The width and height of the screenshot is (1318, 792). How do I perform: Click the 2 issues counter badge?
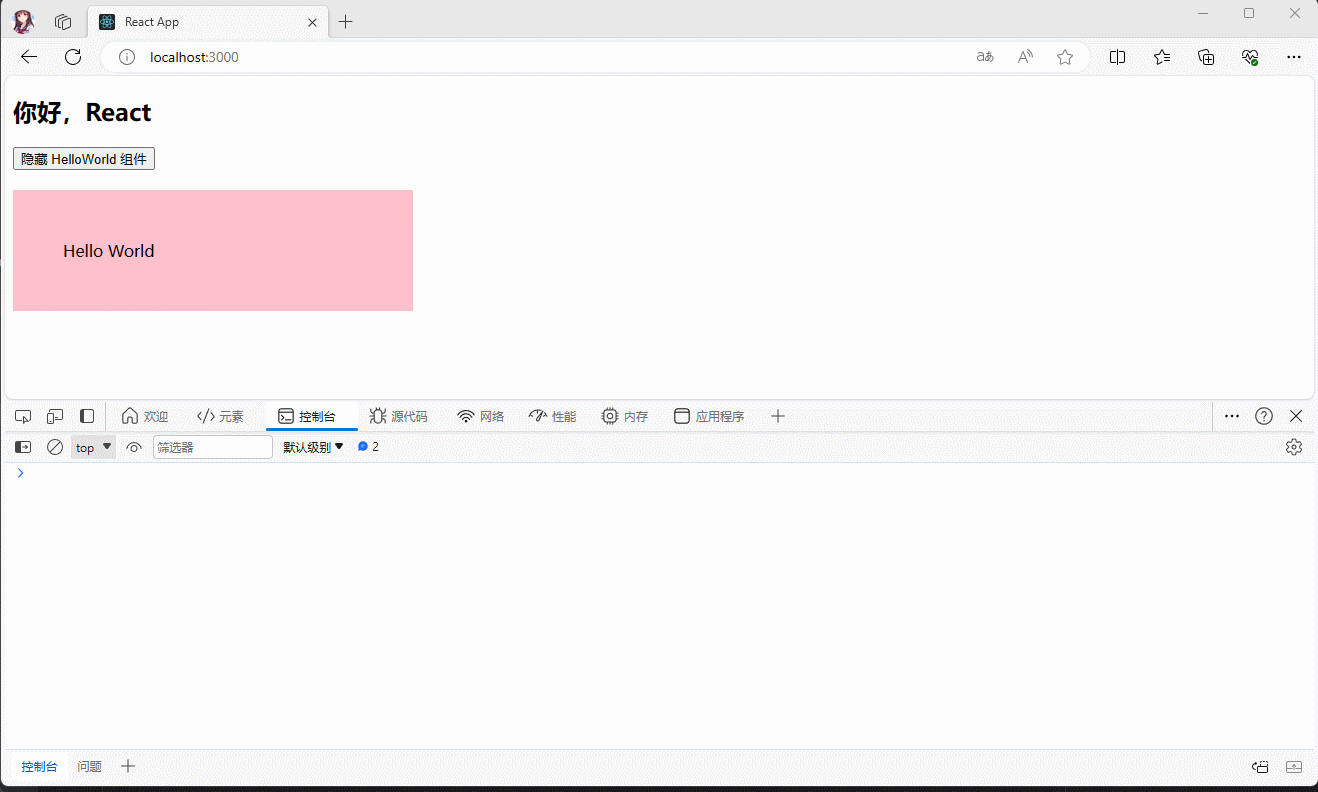click(x=368, y=447)
